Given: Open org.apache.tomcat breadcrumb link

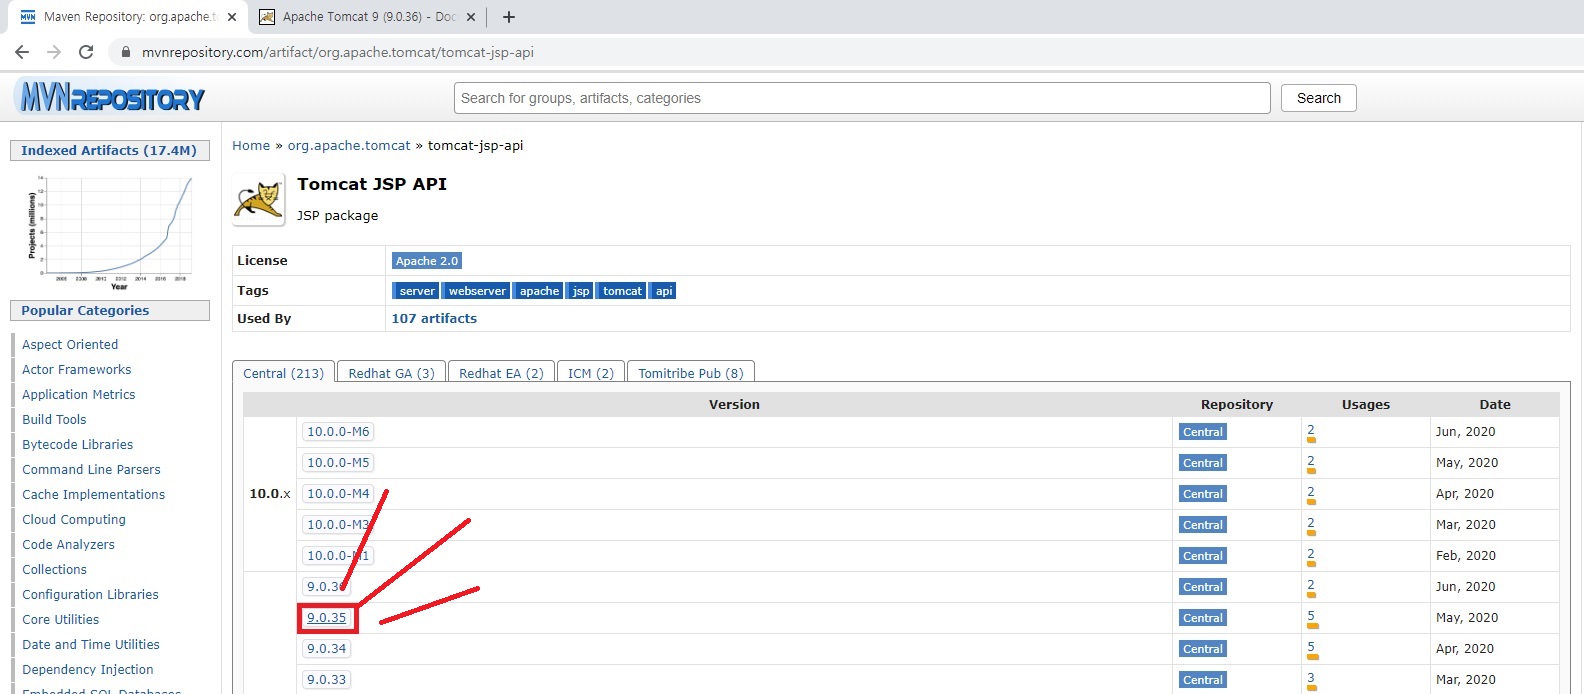Looking at the screenshot, I should click(349, 145).
